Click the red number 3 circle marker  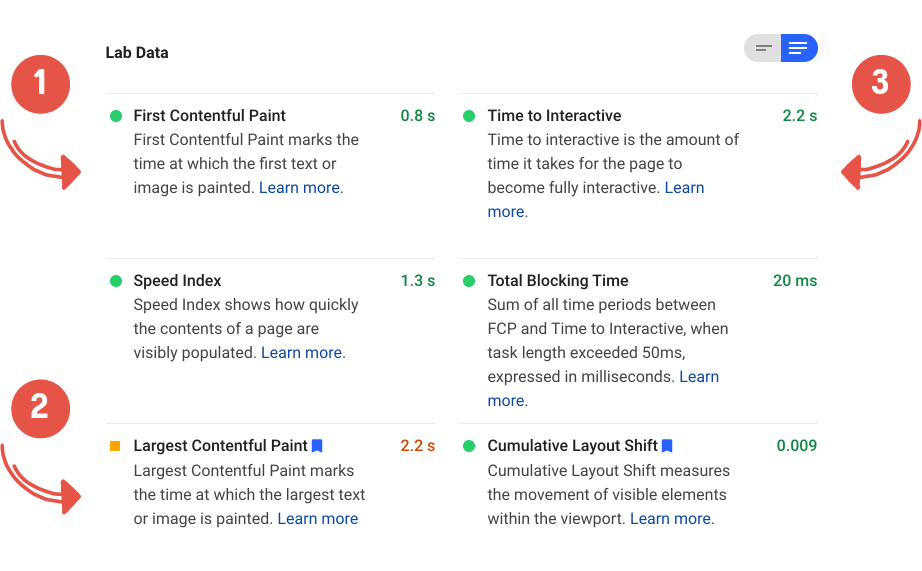point(880,83)
